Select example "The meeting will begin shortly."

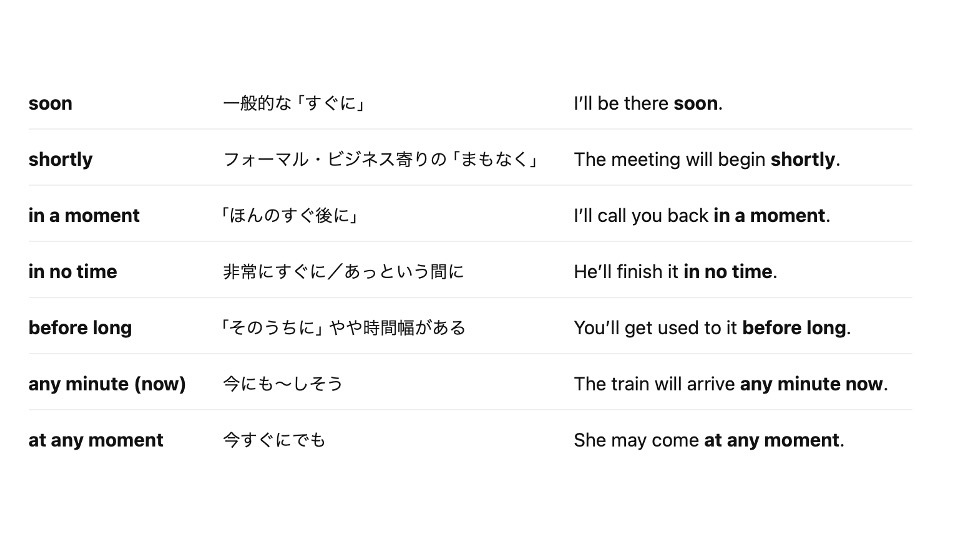point(707,160)
